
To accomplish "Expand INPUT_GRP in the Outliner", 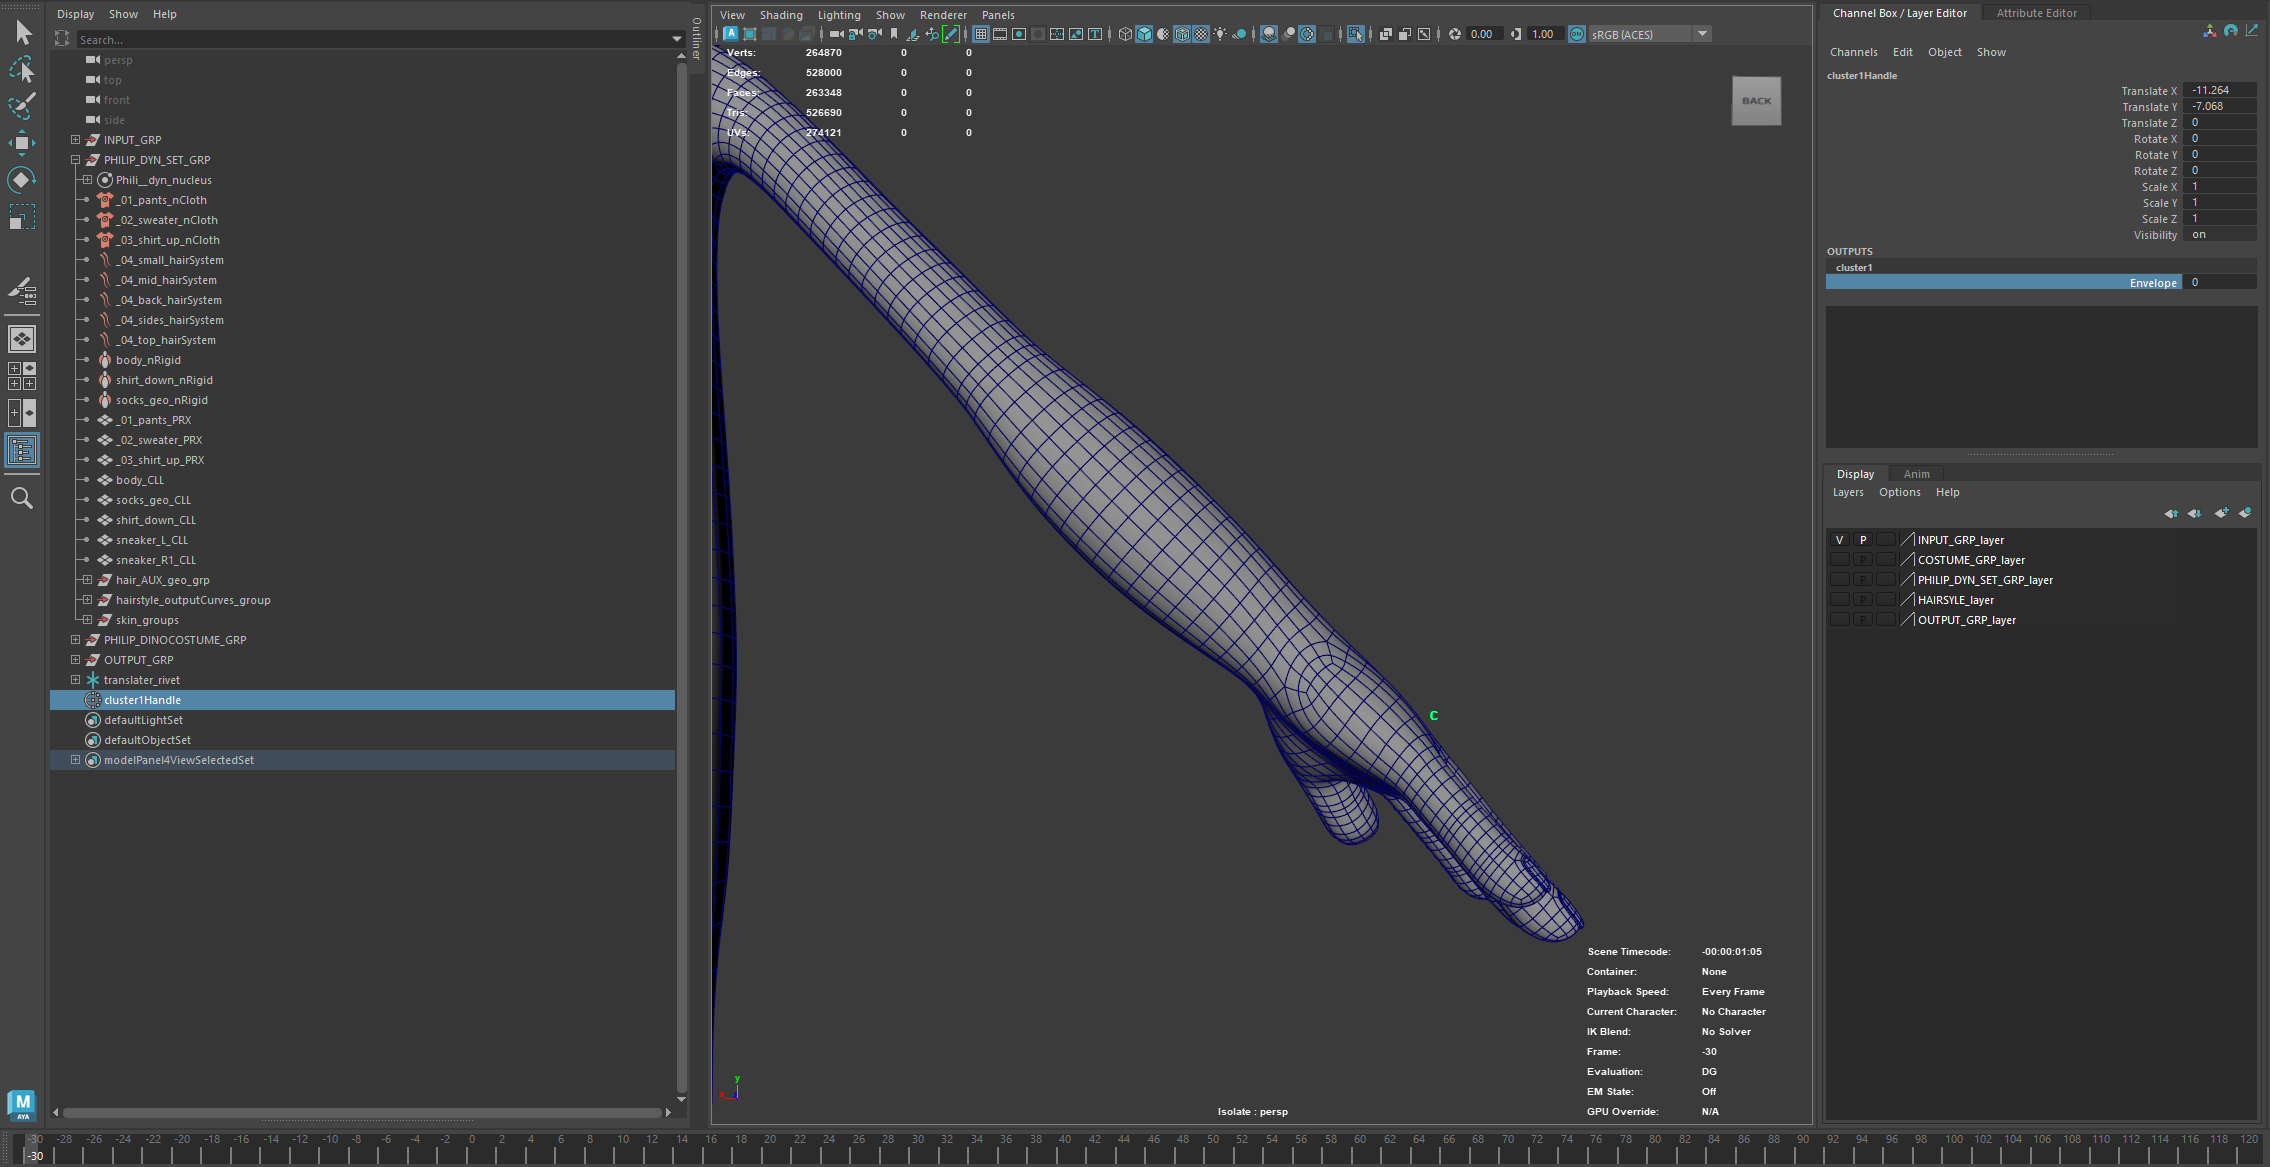I will [x=75, y=140].
